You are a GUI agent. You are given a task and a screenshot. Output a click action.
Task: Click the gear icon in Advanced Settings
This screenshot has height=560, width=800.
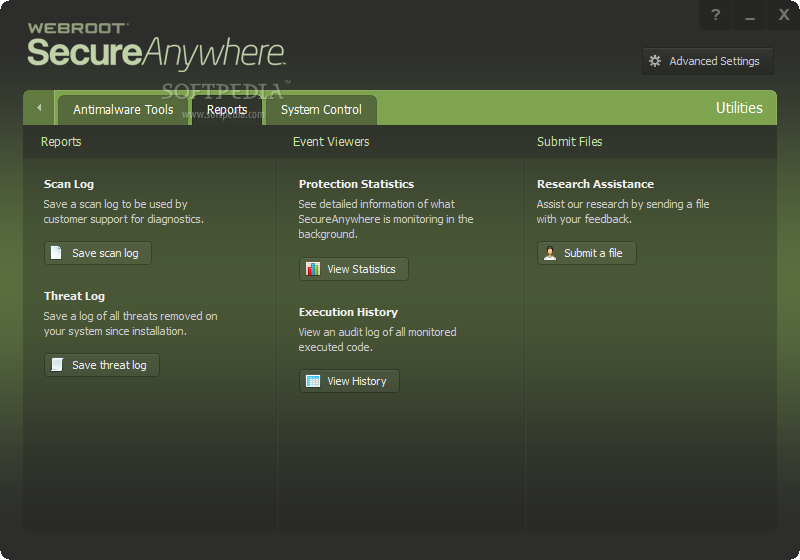point(655,61)
